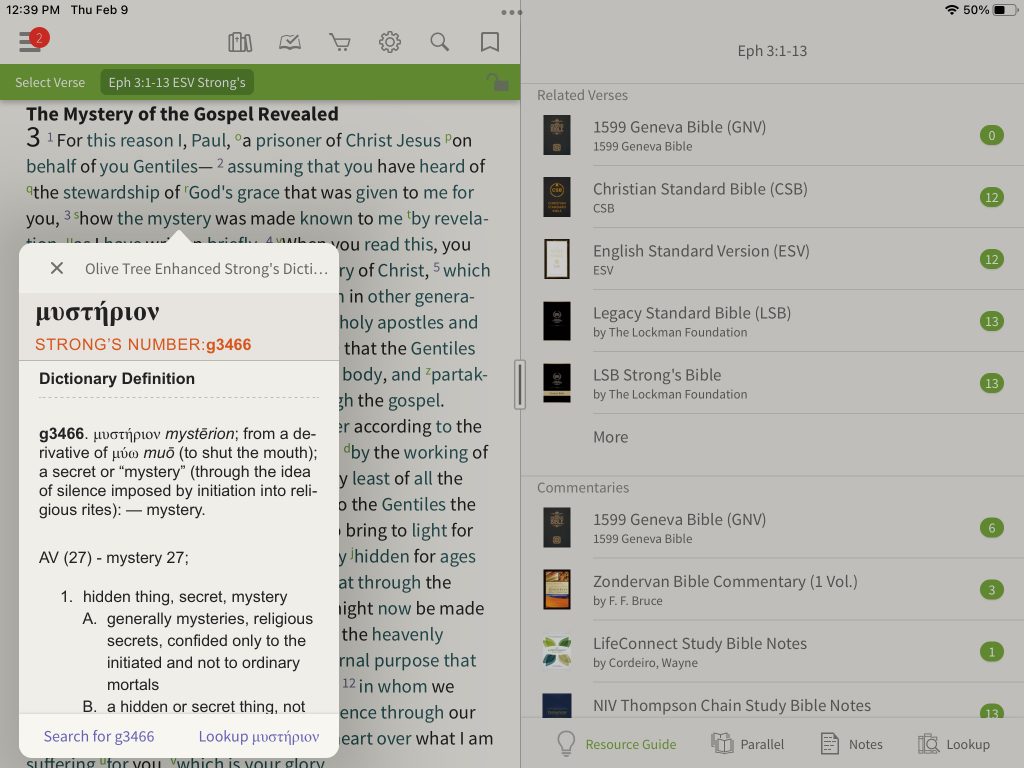Image resolution: width=1024 pixels, height=768 pixels.
Task: Open the Legacy Standard Bible (LSB) row
Action: coord(773,321)
